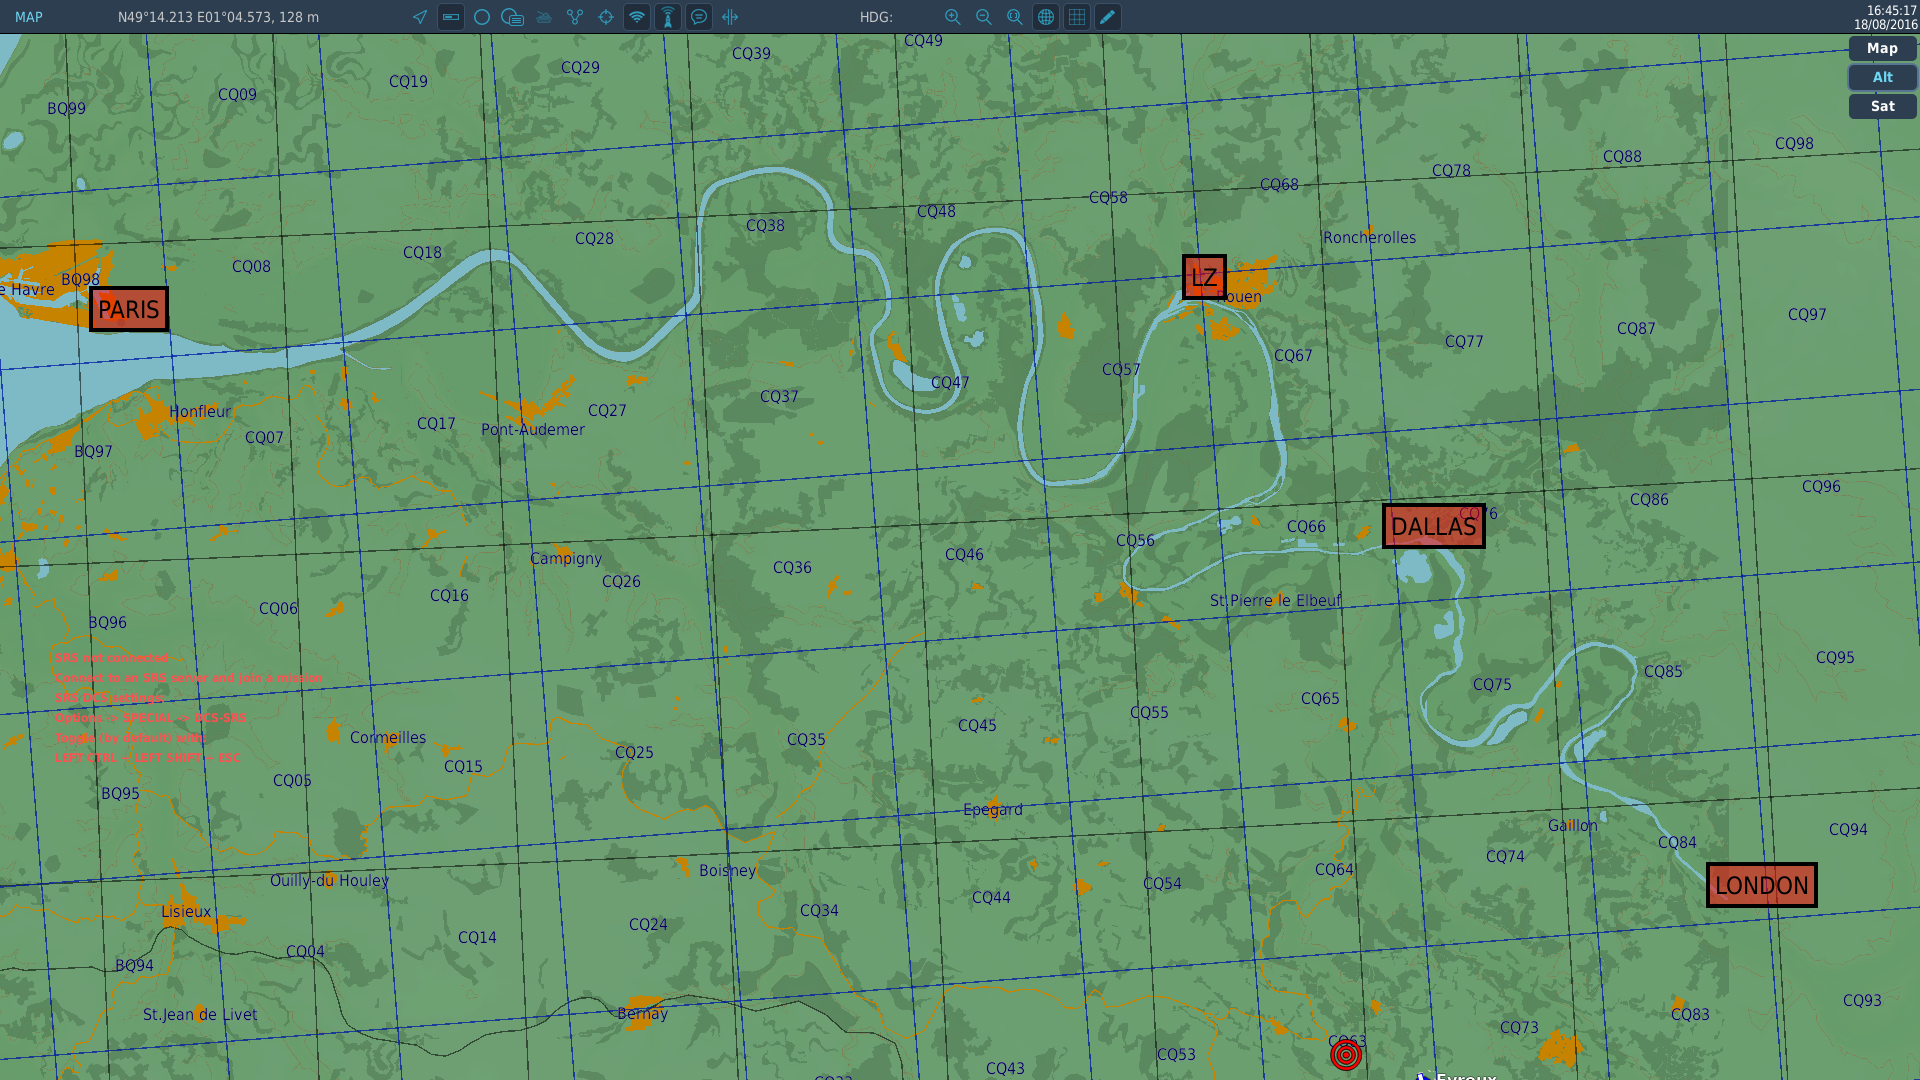Click the LONDON map marker label

pyautogui.click(x=1761, y=886)
